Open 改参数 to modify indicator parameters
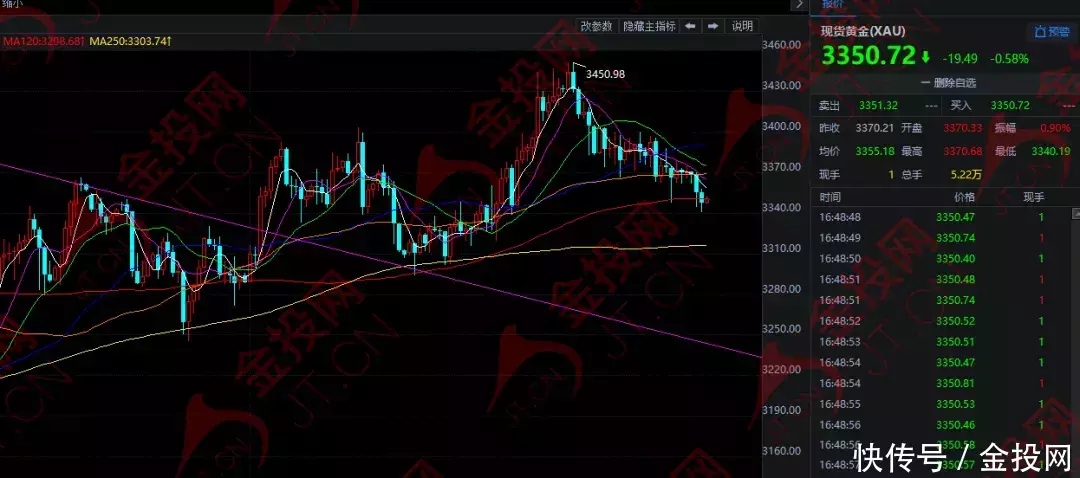This screenshot has height=478, width=1080. tap(598, 26)
